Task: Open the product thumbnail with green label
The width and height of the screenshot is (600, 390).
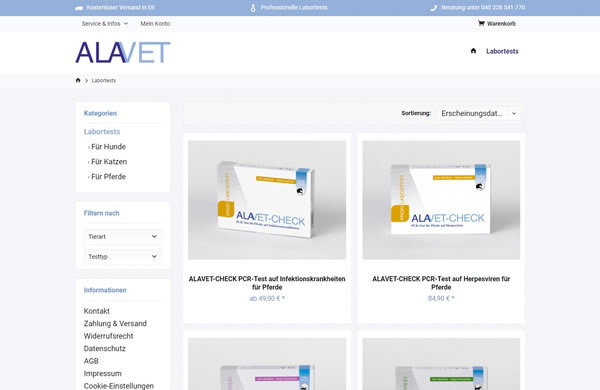Action: click(441, 364)
